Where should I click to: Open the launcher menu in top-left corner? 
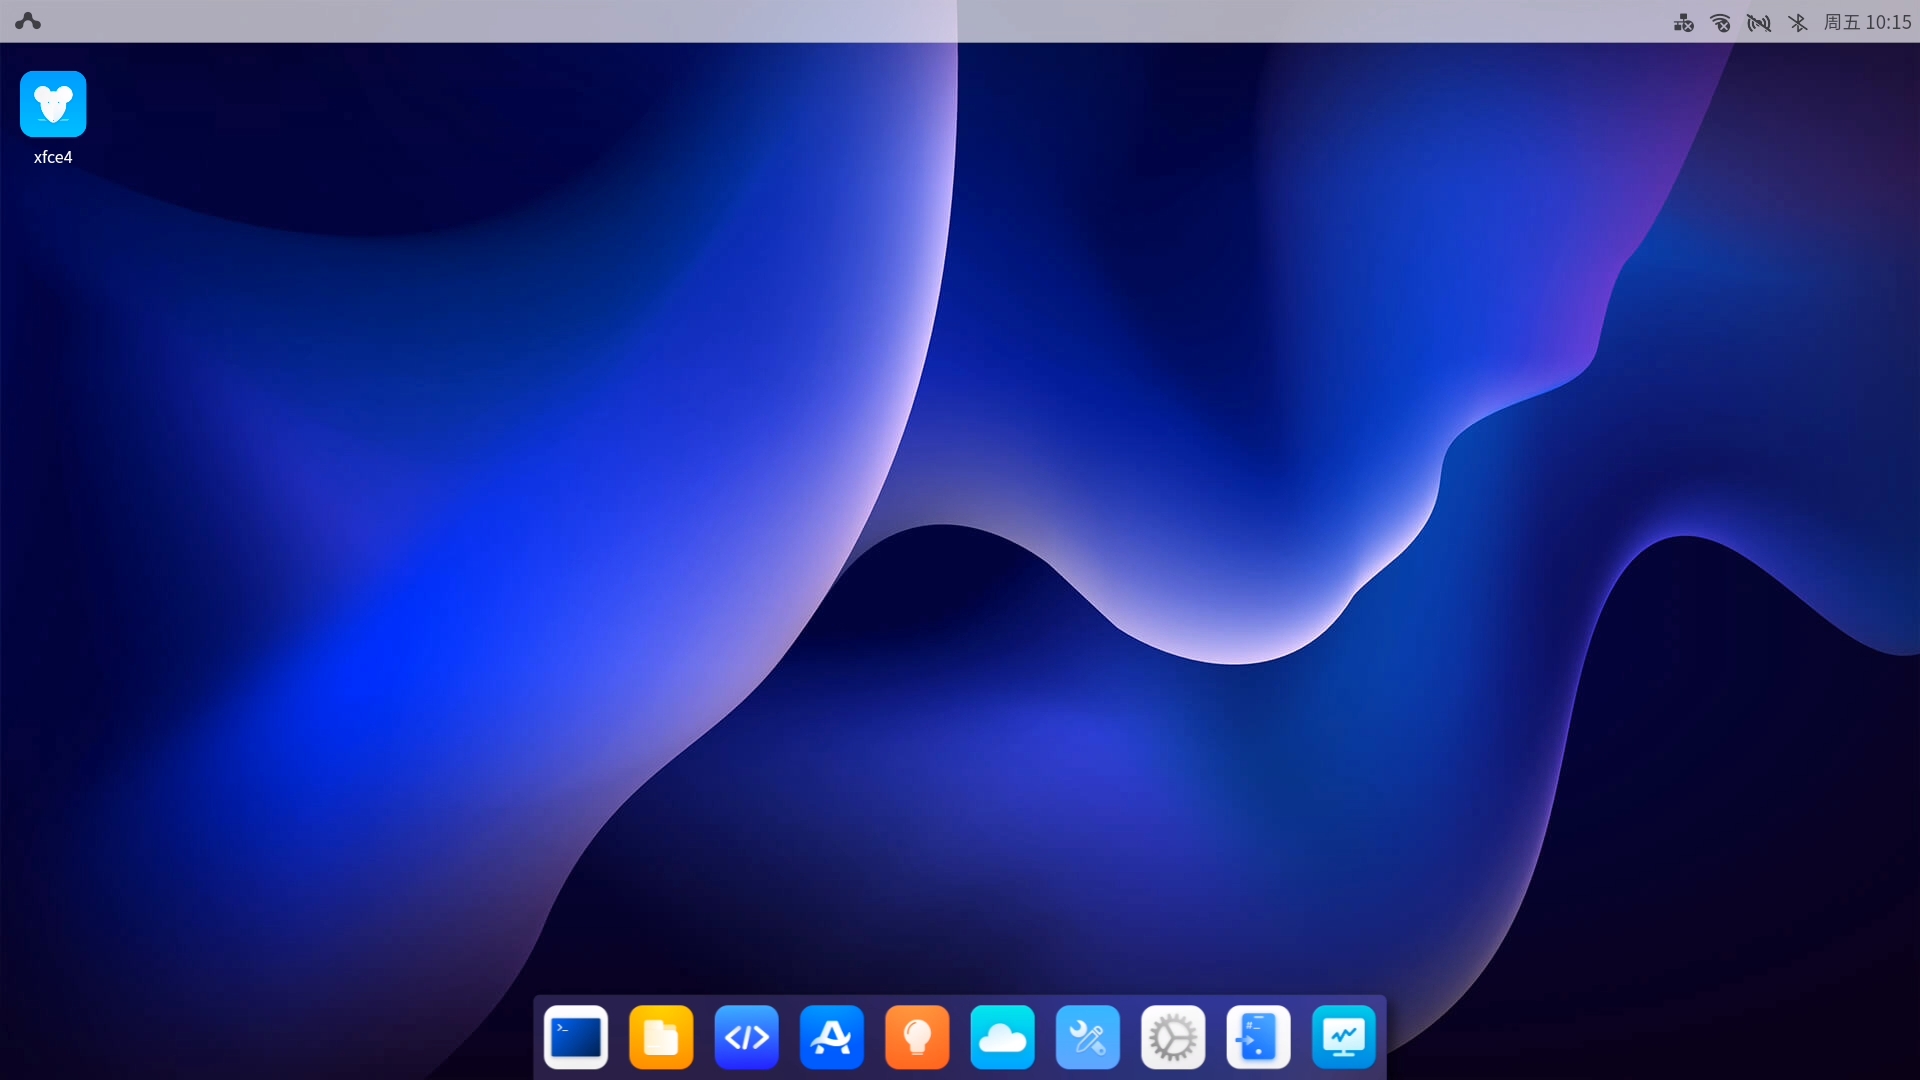(x=28, y=21)
